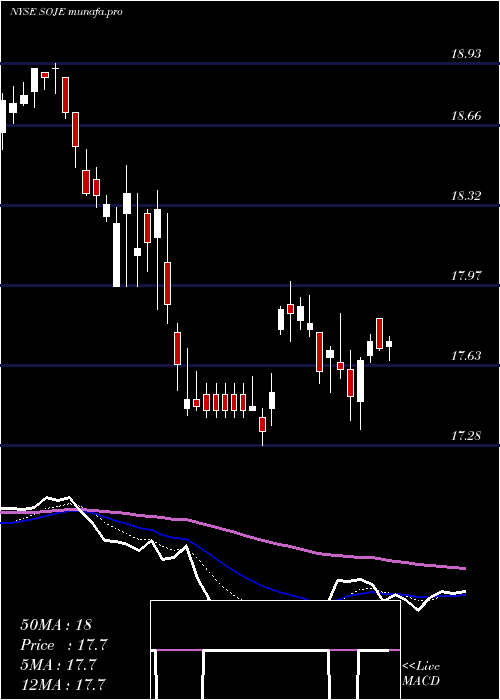The height and width of the screenshot is (700, 500).
Task: Click the '5MA : 17.7' reading
Action: coord(58,665)
